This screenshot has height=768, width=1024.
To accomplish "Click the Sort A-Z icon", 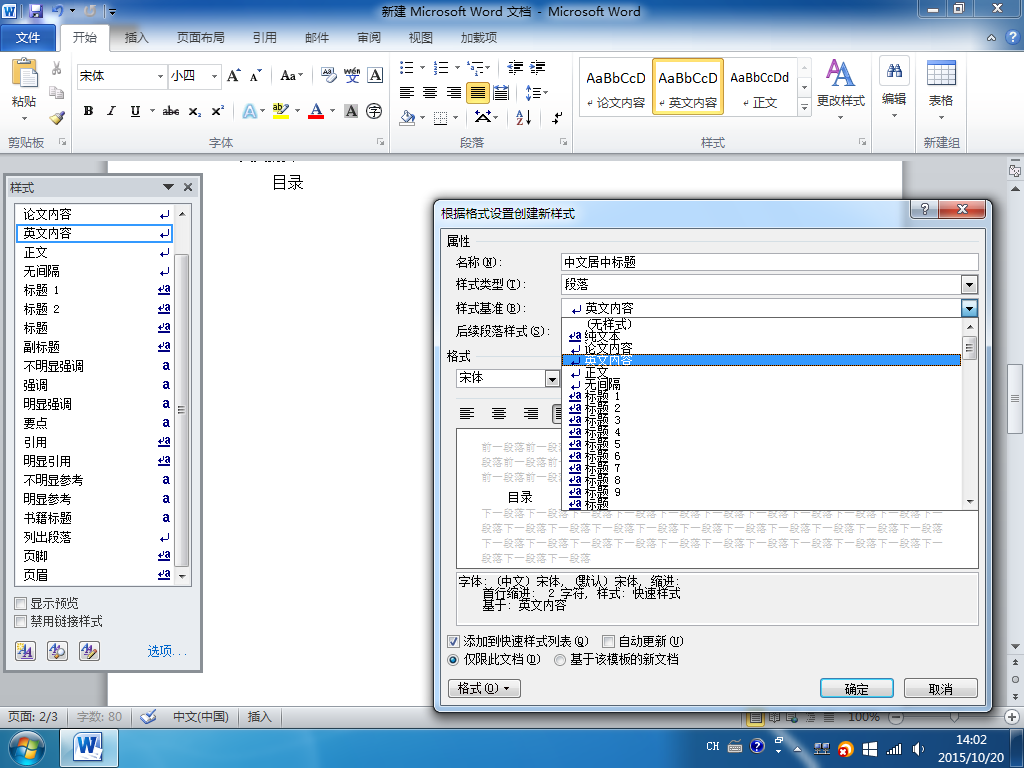I will pyautogui.click(x=524, y=118).
